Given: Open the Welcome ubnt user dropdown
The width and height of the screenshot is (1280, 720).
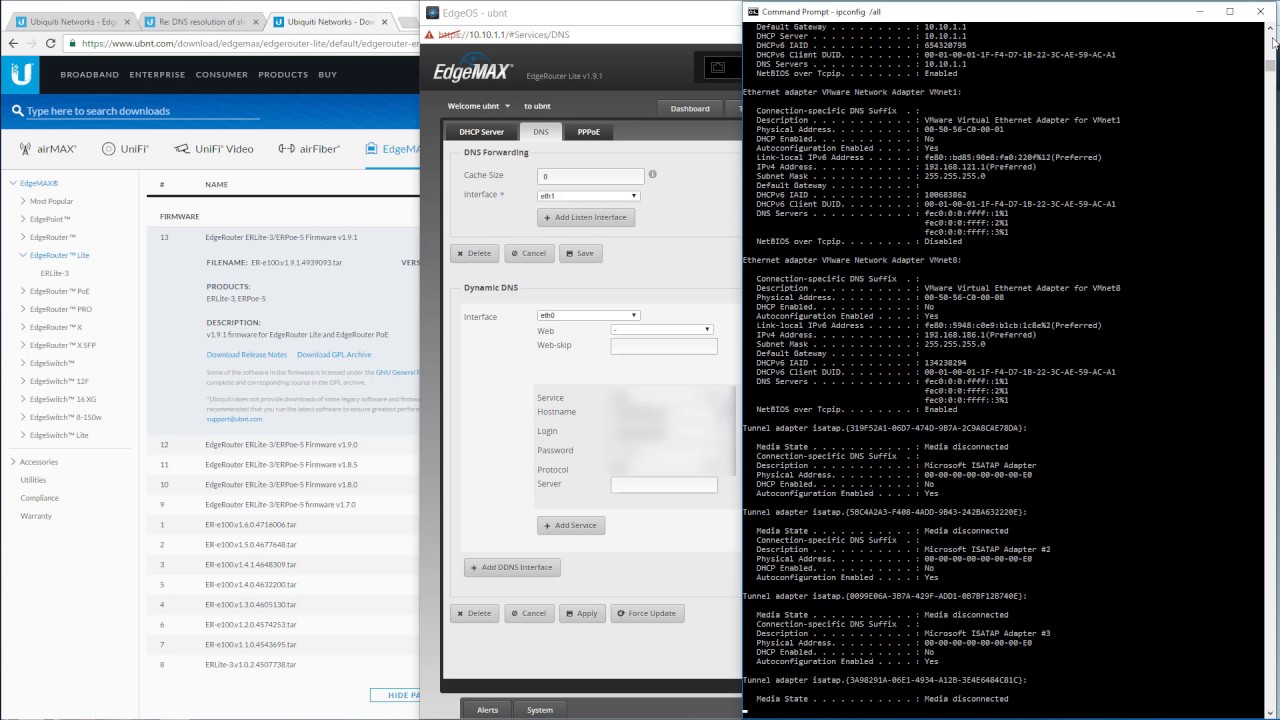Looking at the screenshot, I should [479, 106].
